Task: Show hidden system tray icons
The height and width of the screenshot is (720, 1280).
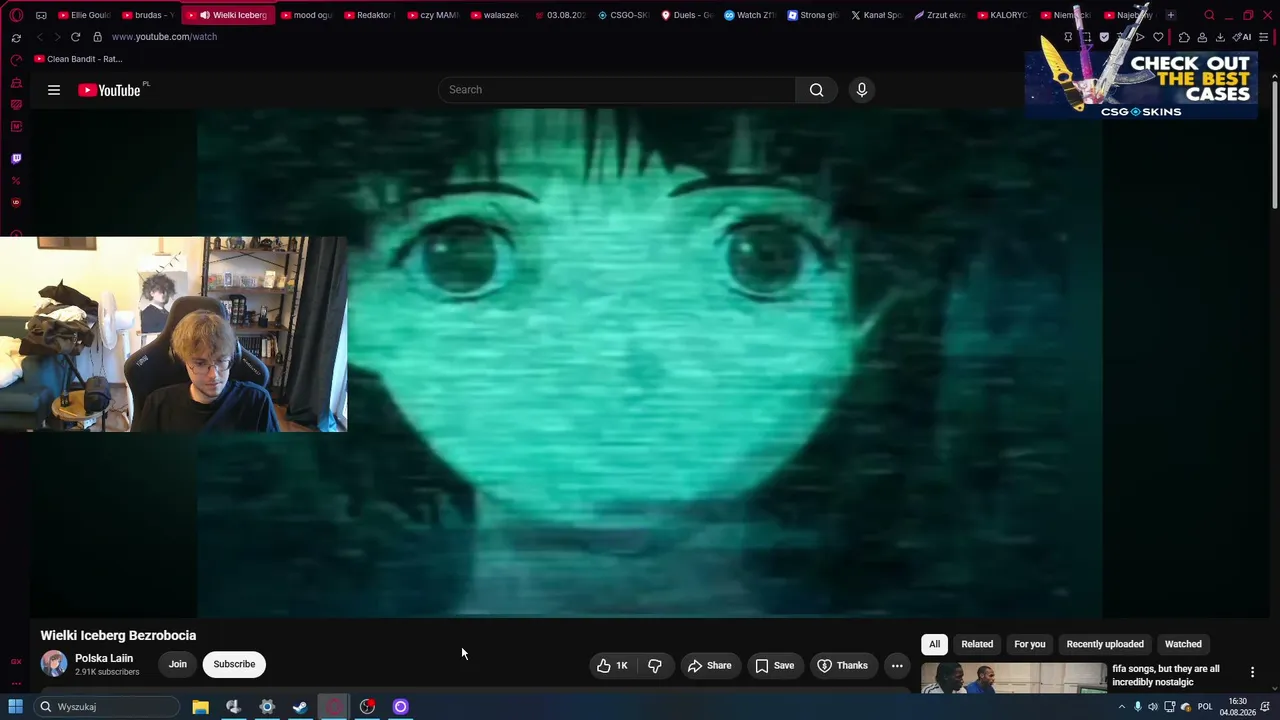Action: click(1122, 707)
